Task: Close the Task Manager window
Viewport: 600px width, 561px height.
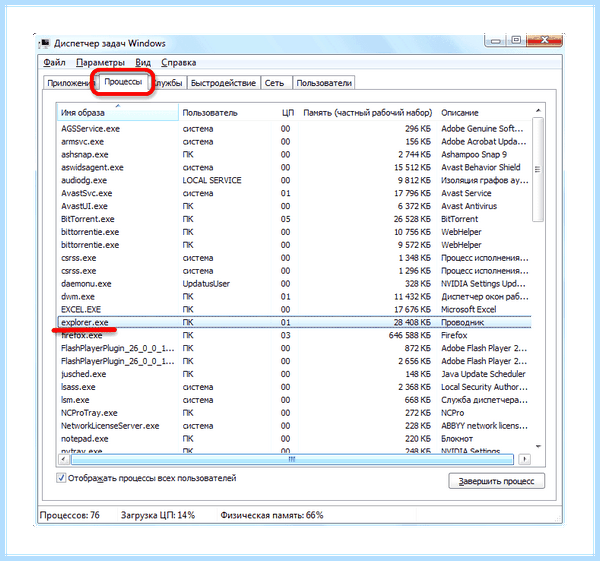Action: tap(544, 41)
